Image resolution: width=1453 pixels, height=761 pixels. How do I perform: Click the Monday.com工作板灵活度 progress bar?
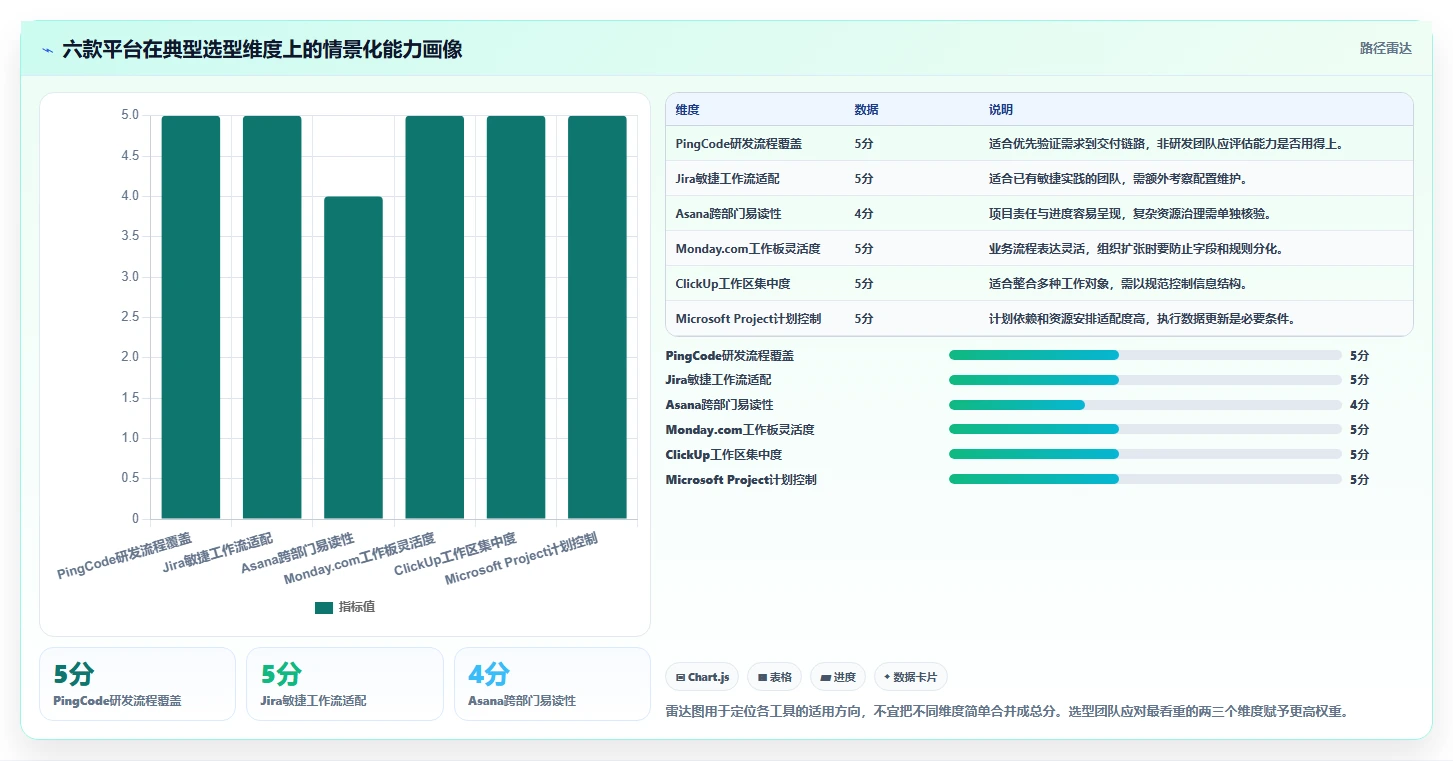pos(1145,430)
